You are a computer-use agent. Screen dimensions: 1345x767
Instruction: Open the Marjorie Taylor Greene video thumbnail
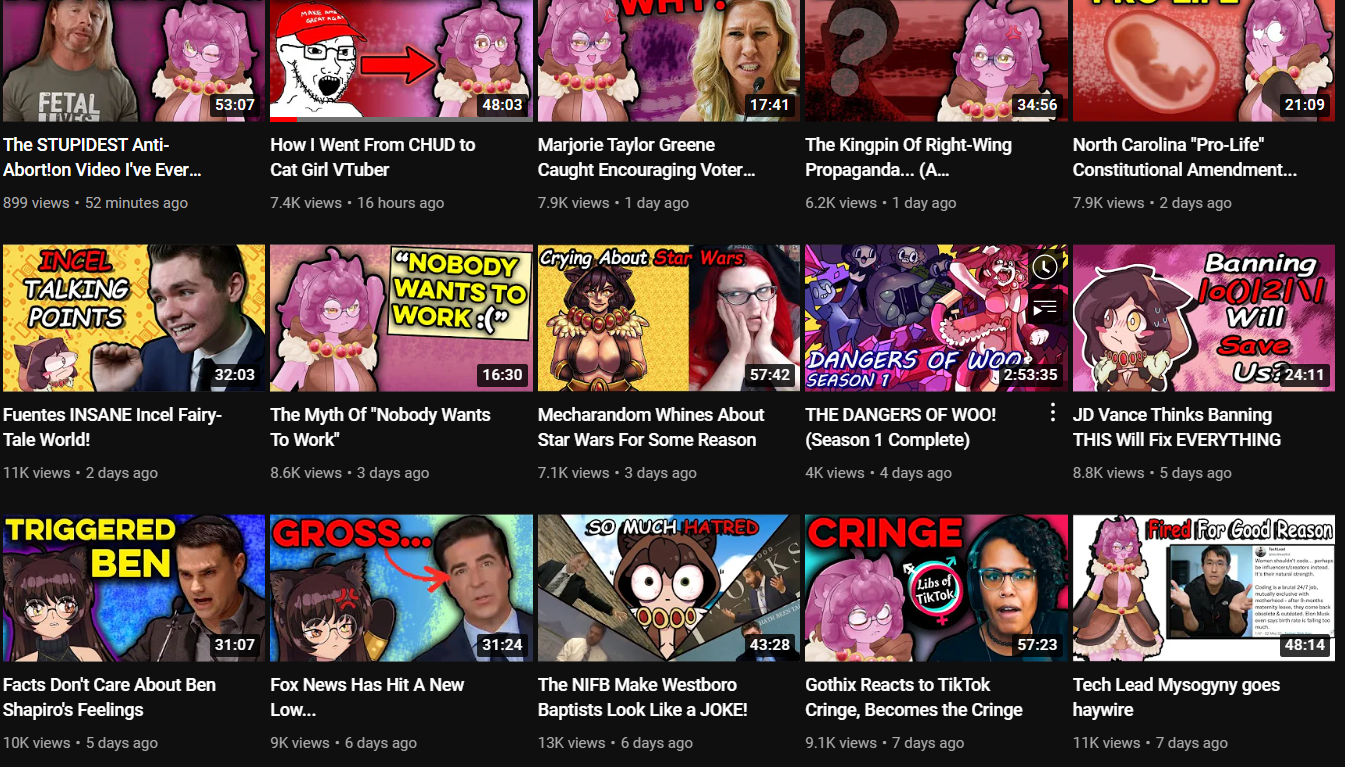click(669, 60)
